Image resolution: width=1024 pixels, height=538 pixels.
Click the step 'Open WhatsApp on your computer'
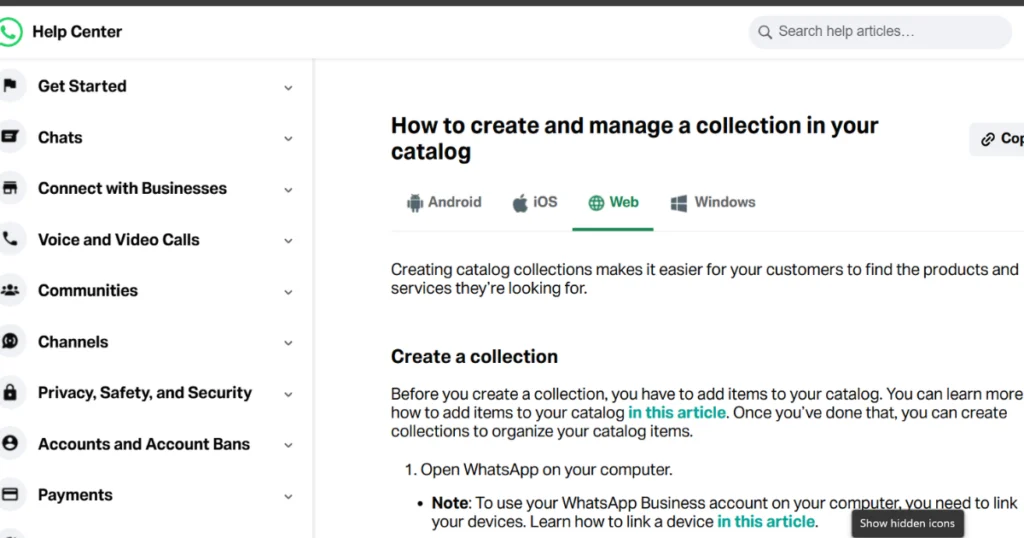click(x=546, y=469)
